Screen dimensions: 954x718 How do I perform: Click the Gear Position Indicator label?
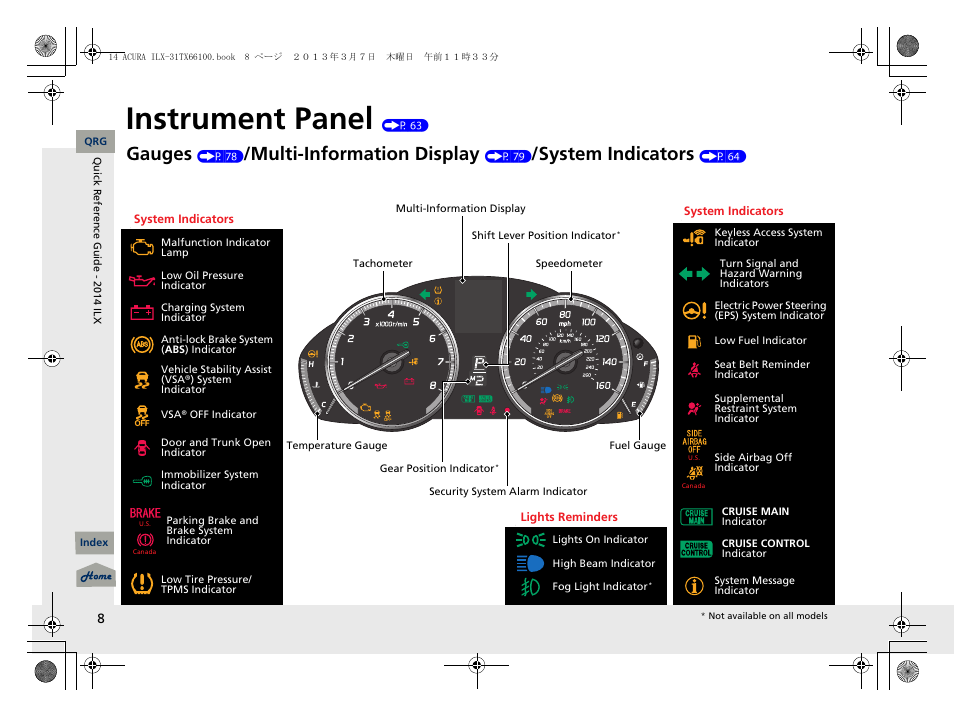(438, 468)
